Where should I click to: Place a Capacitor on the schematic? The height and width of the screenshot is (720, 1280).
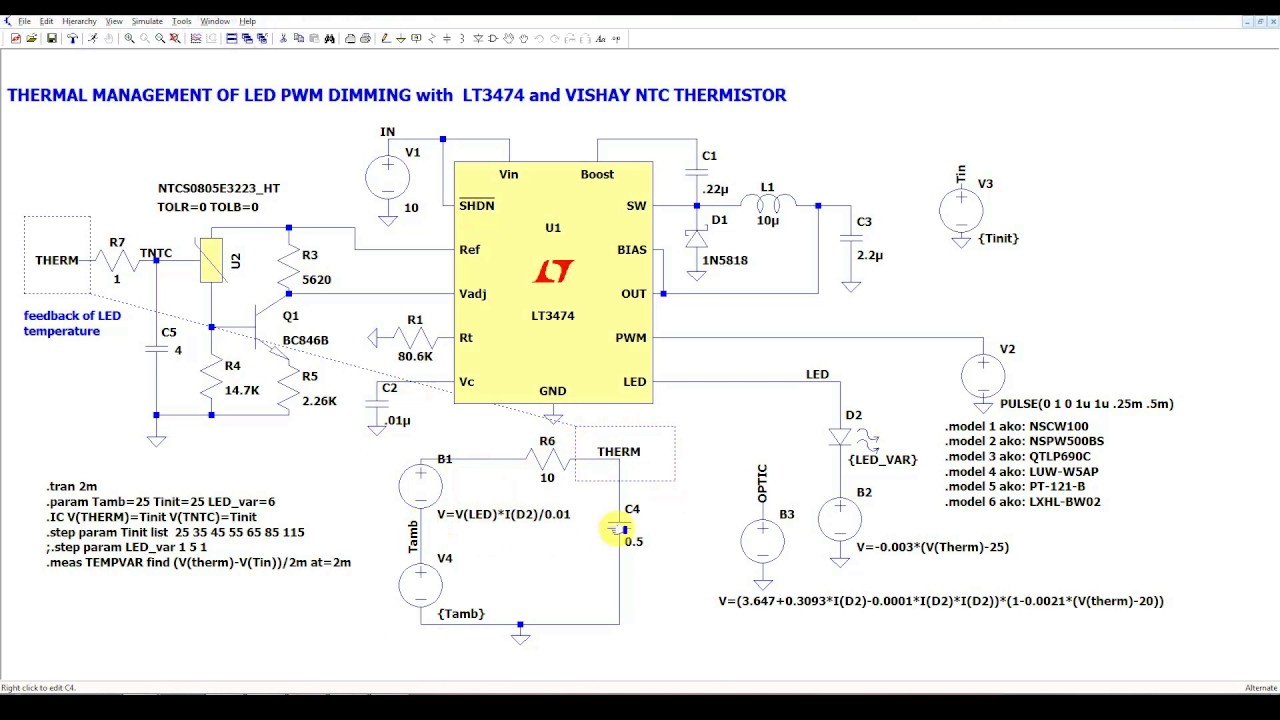(447, 38)
